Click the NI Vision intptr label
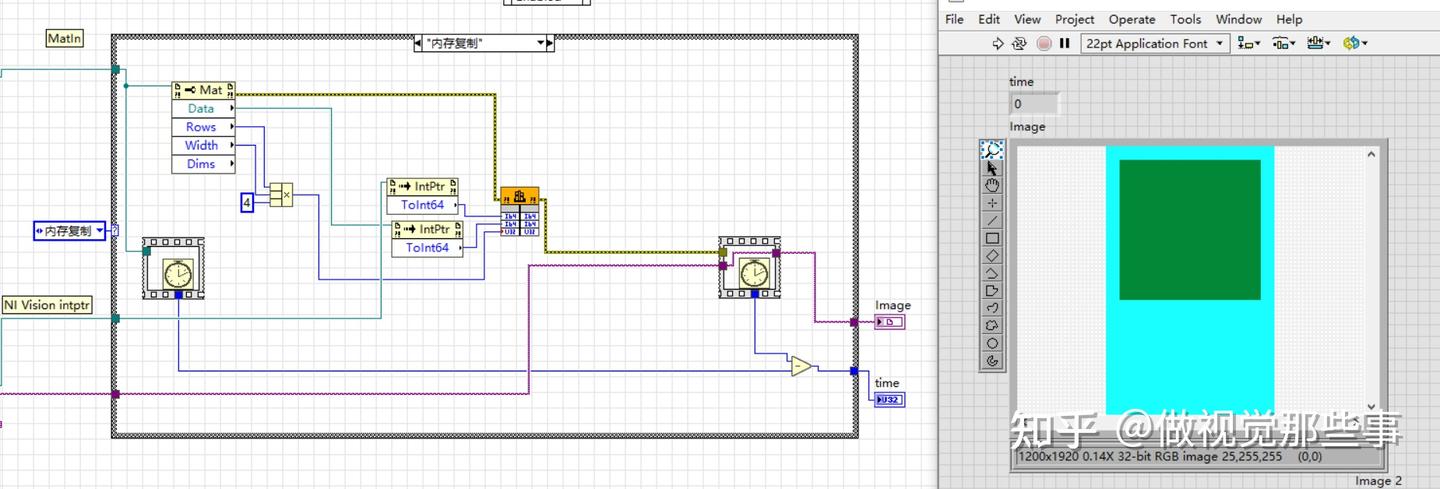 point(47,305)
